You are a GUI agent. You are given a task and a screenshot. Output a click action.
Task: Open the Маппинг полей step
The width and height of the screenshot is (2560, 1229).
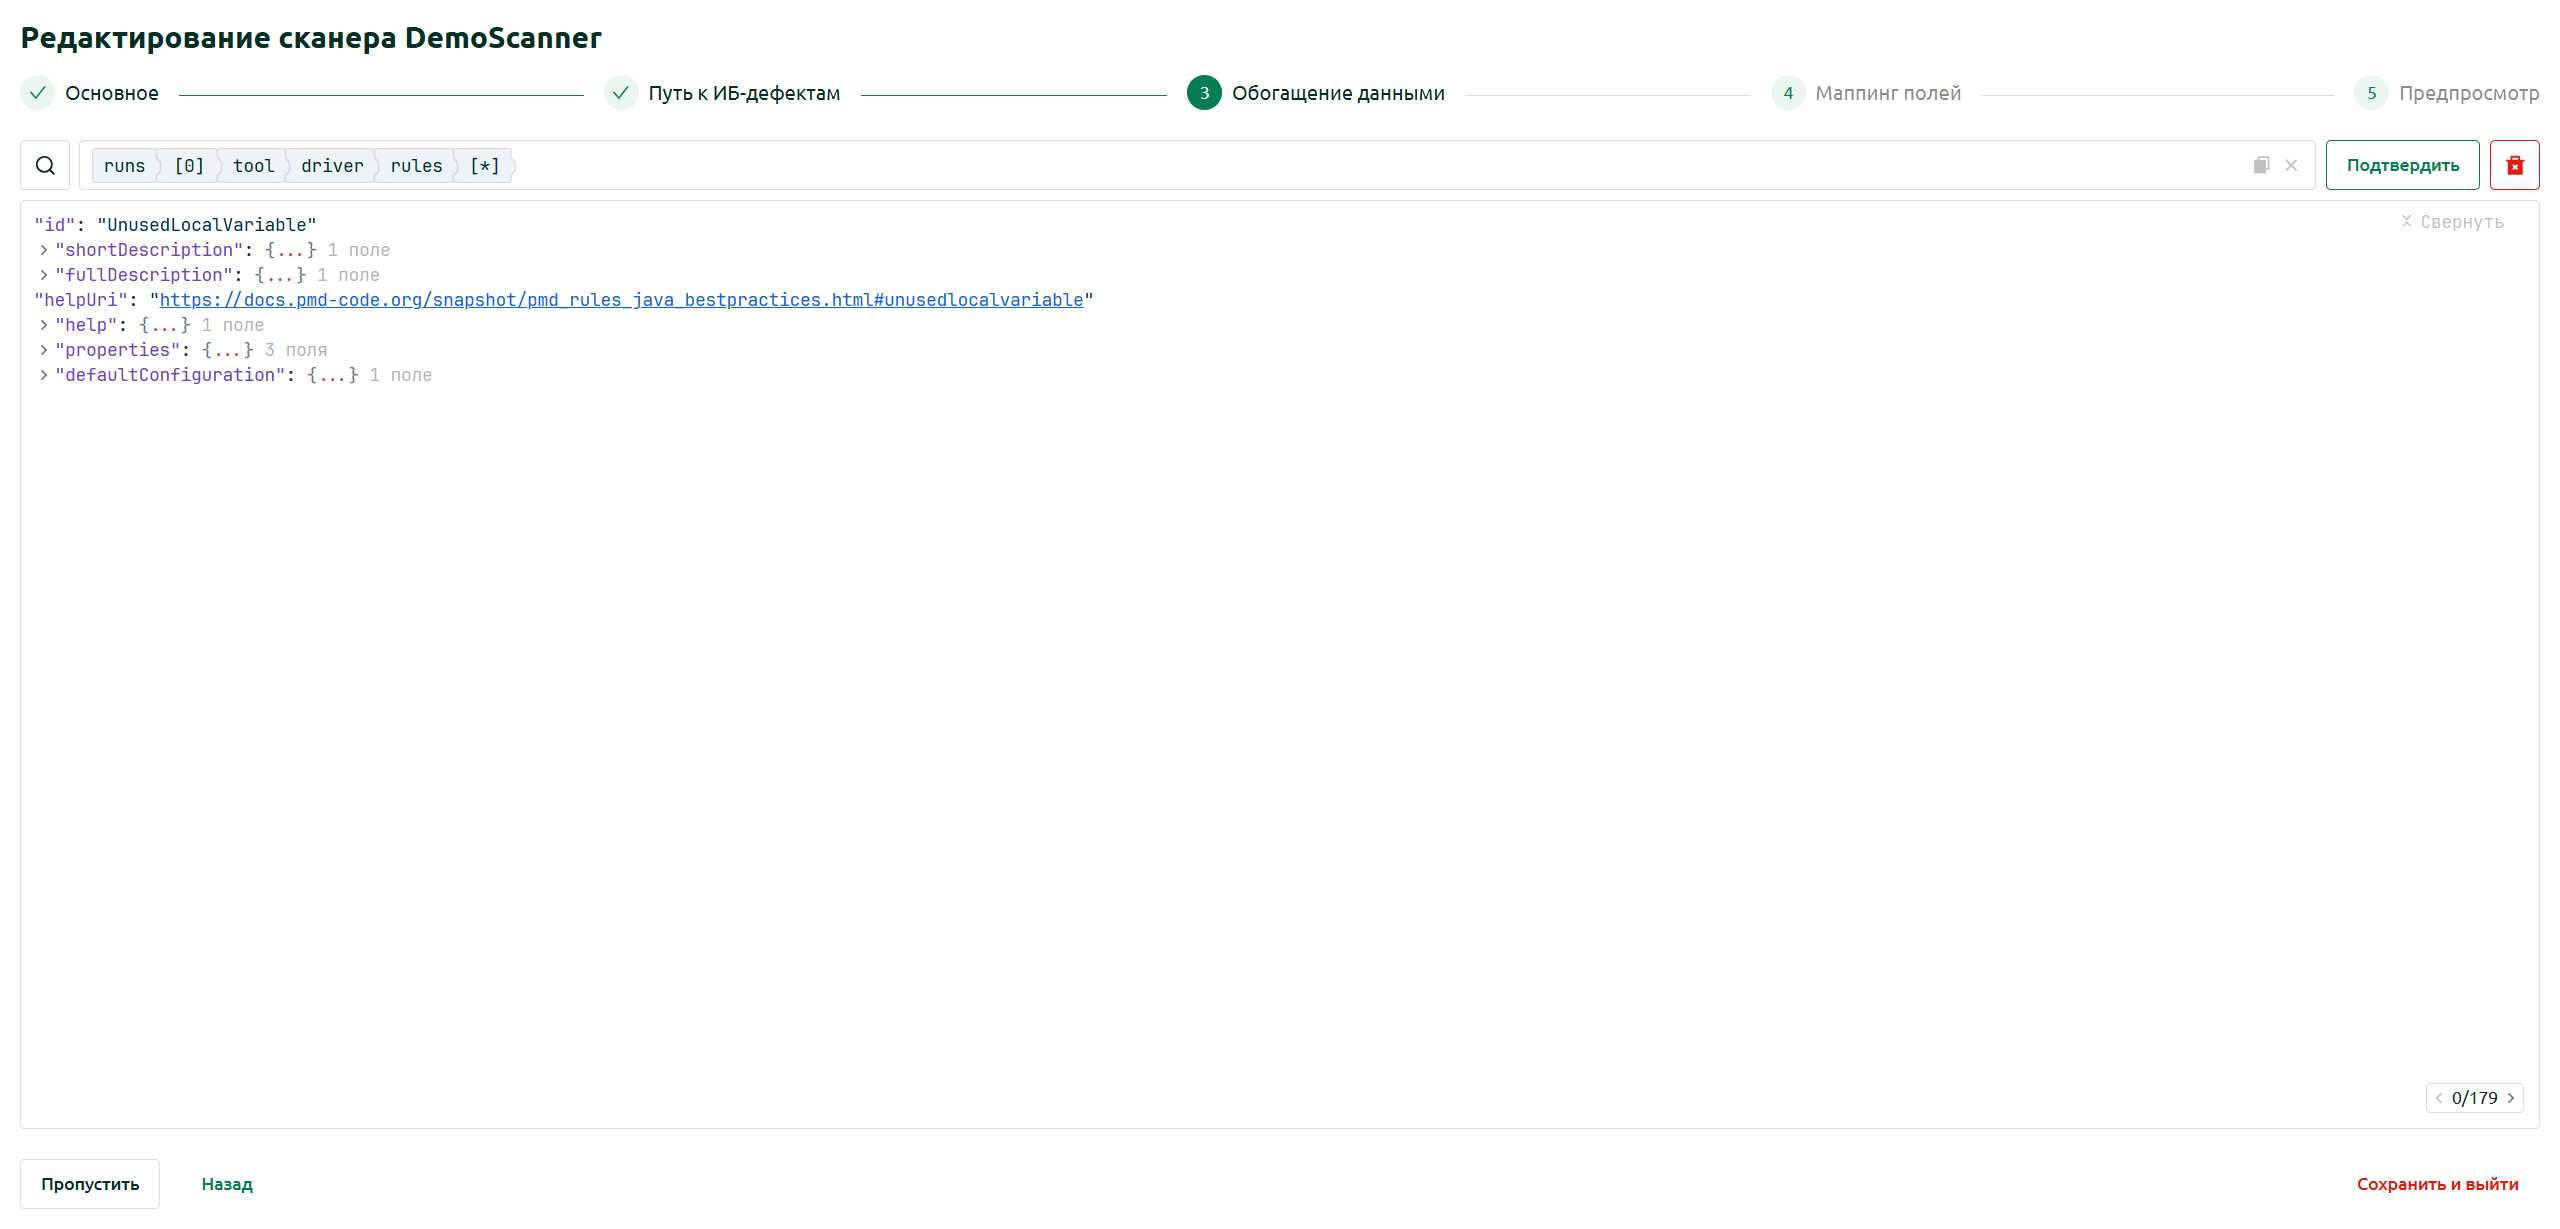tap(1888, 93)
